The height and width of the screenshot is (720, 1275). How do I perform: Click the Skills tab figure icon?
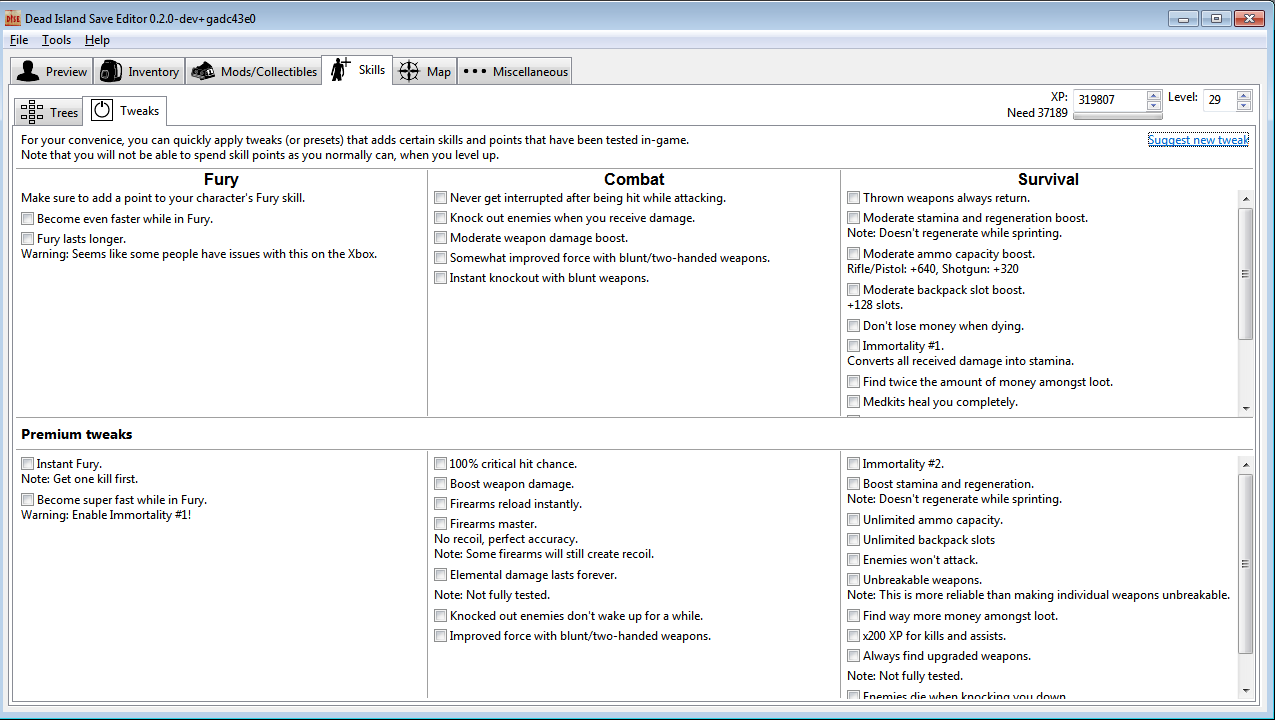coord(341,70)
